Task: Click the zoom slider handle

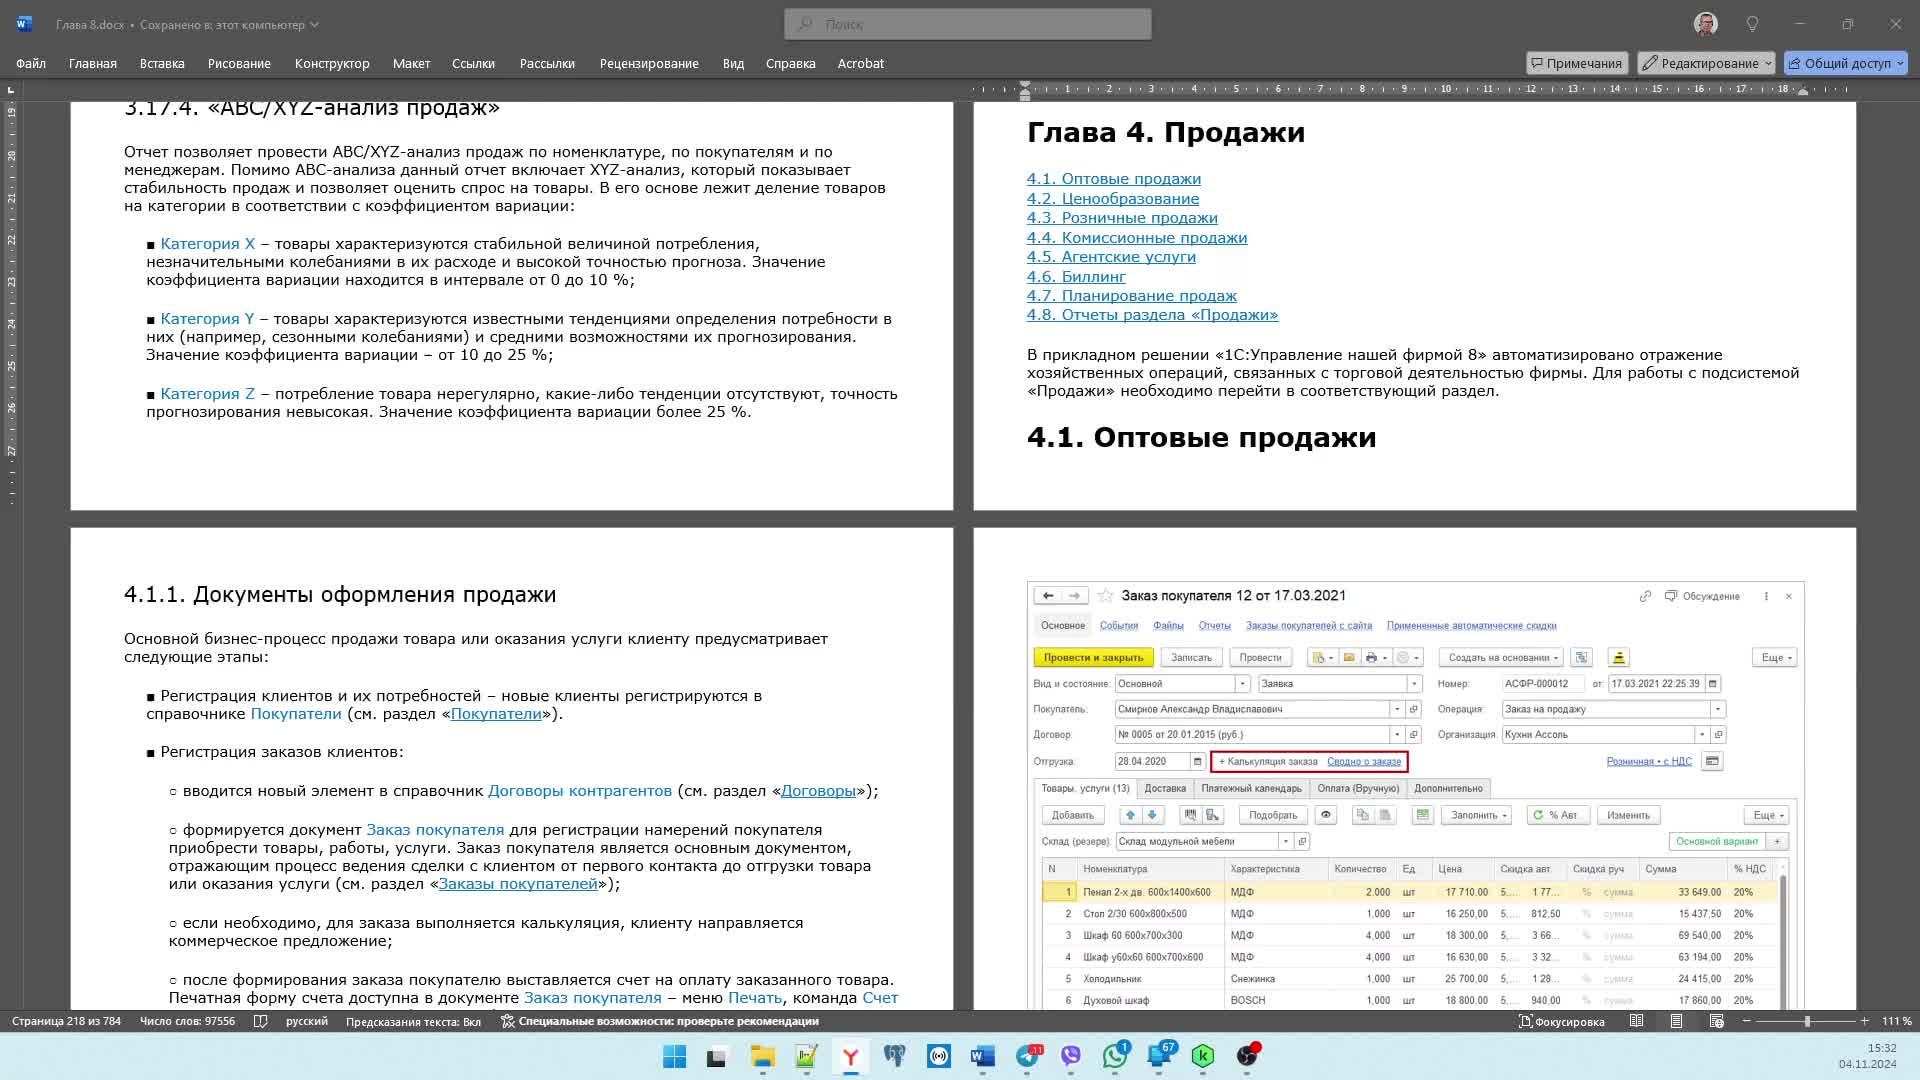Action: click(x=1806, y=1021)
